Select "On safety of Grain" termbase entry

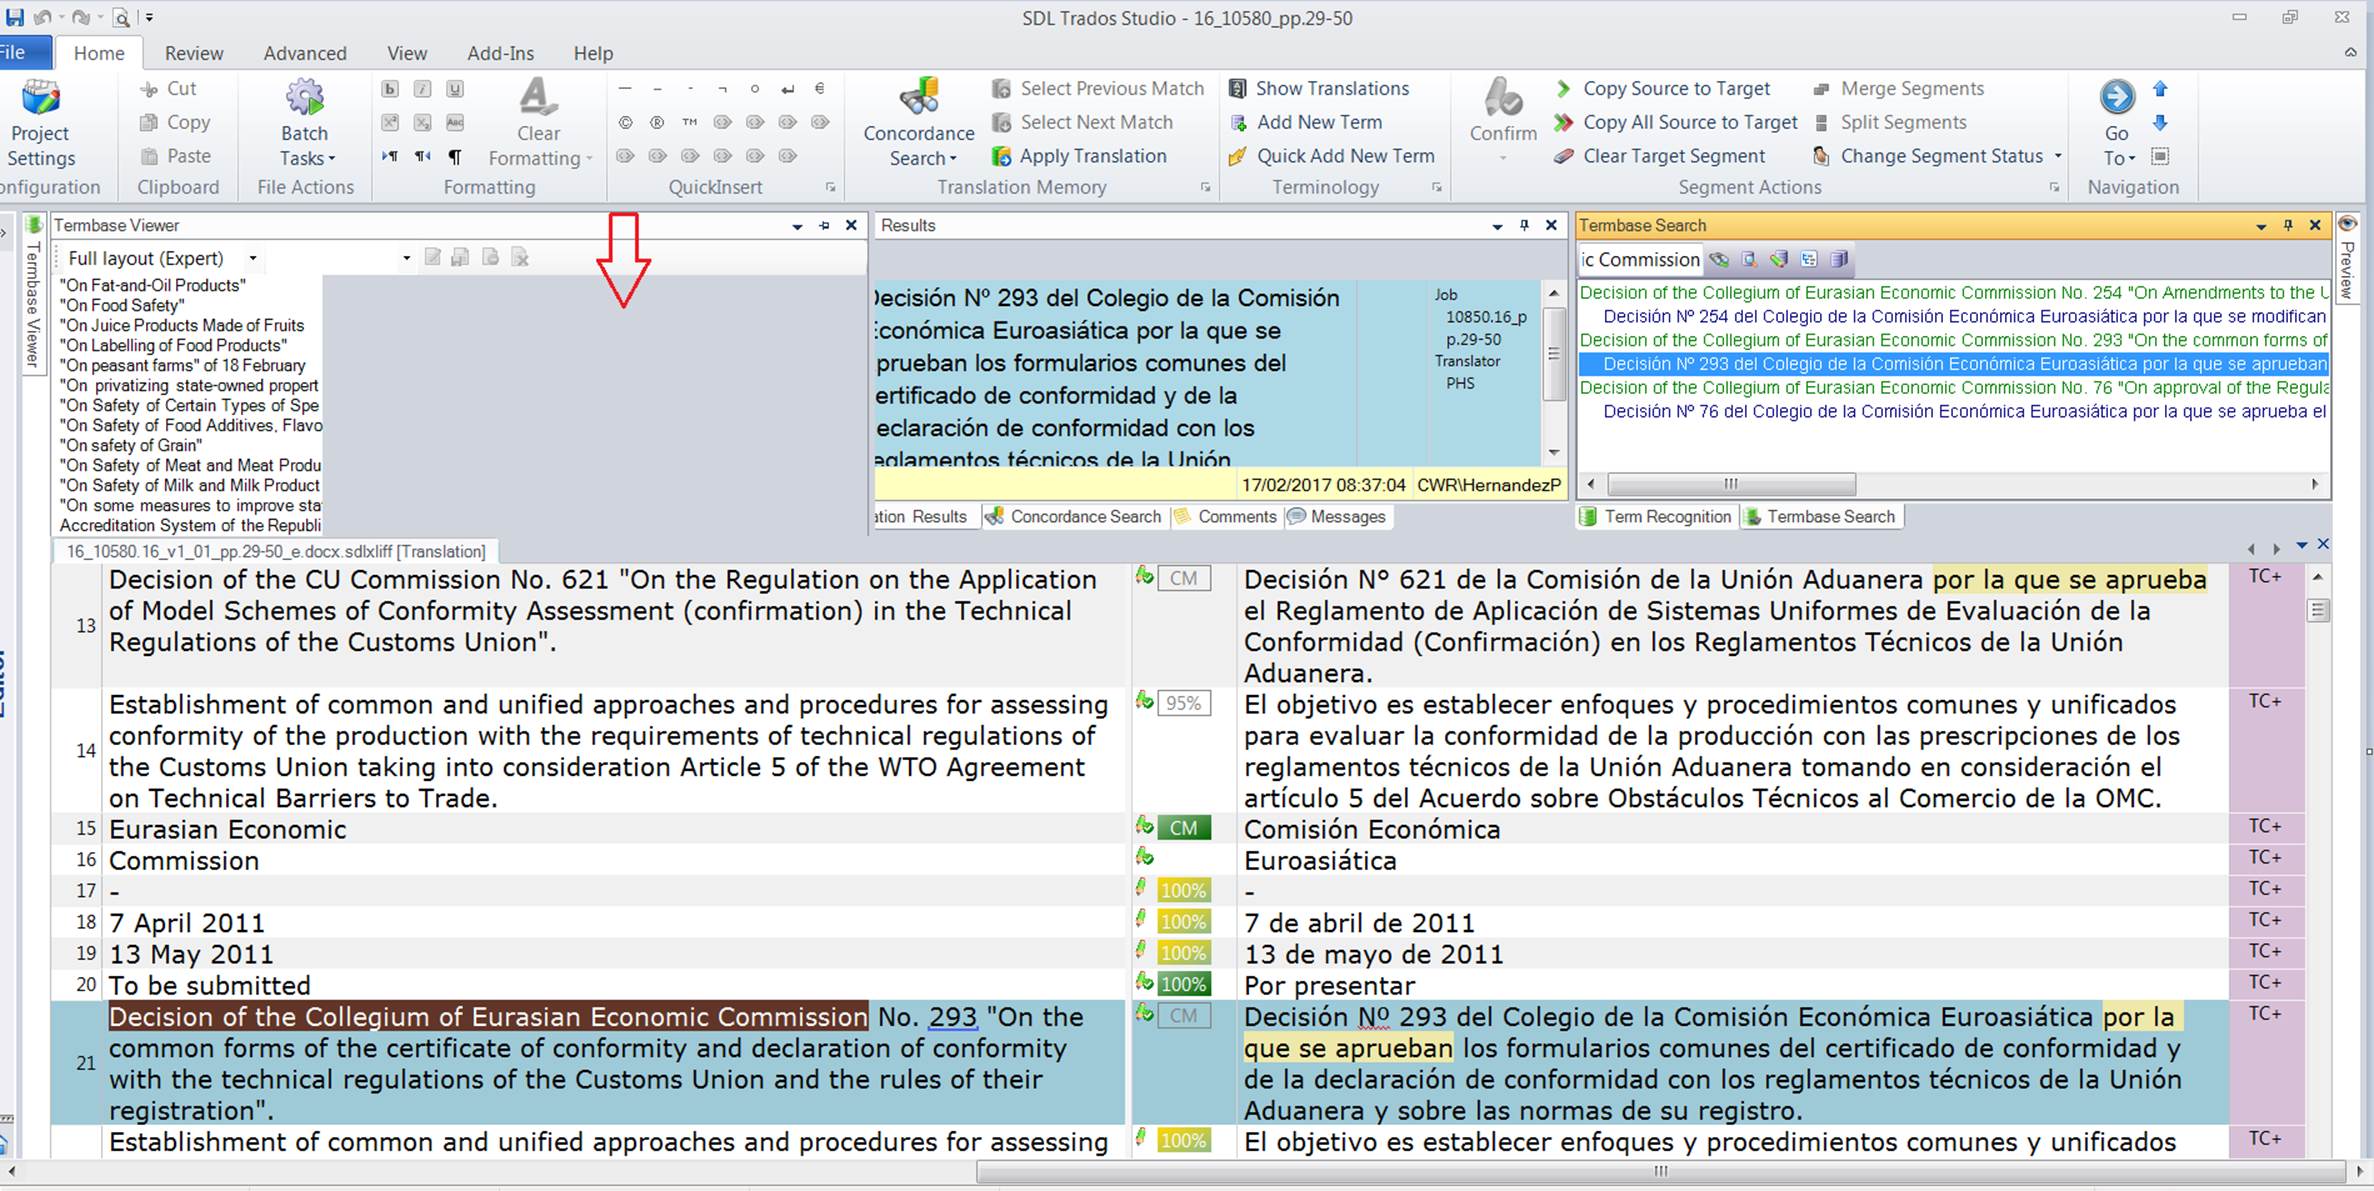point(131,445)
